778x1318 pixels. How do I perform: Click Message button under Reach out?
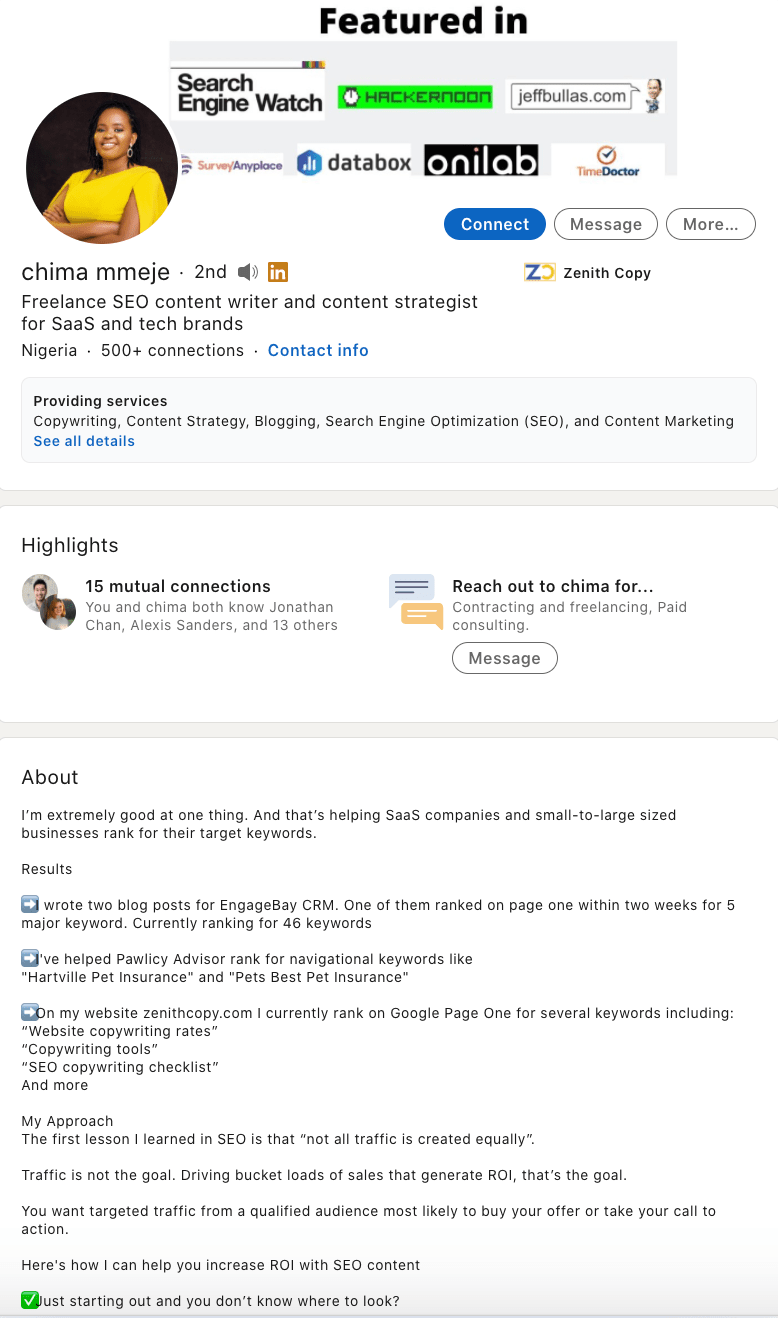click(504, 658)
